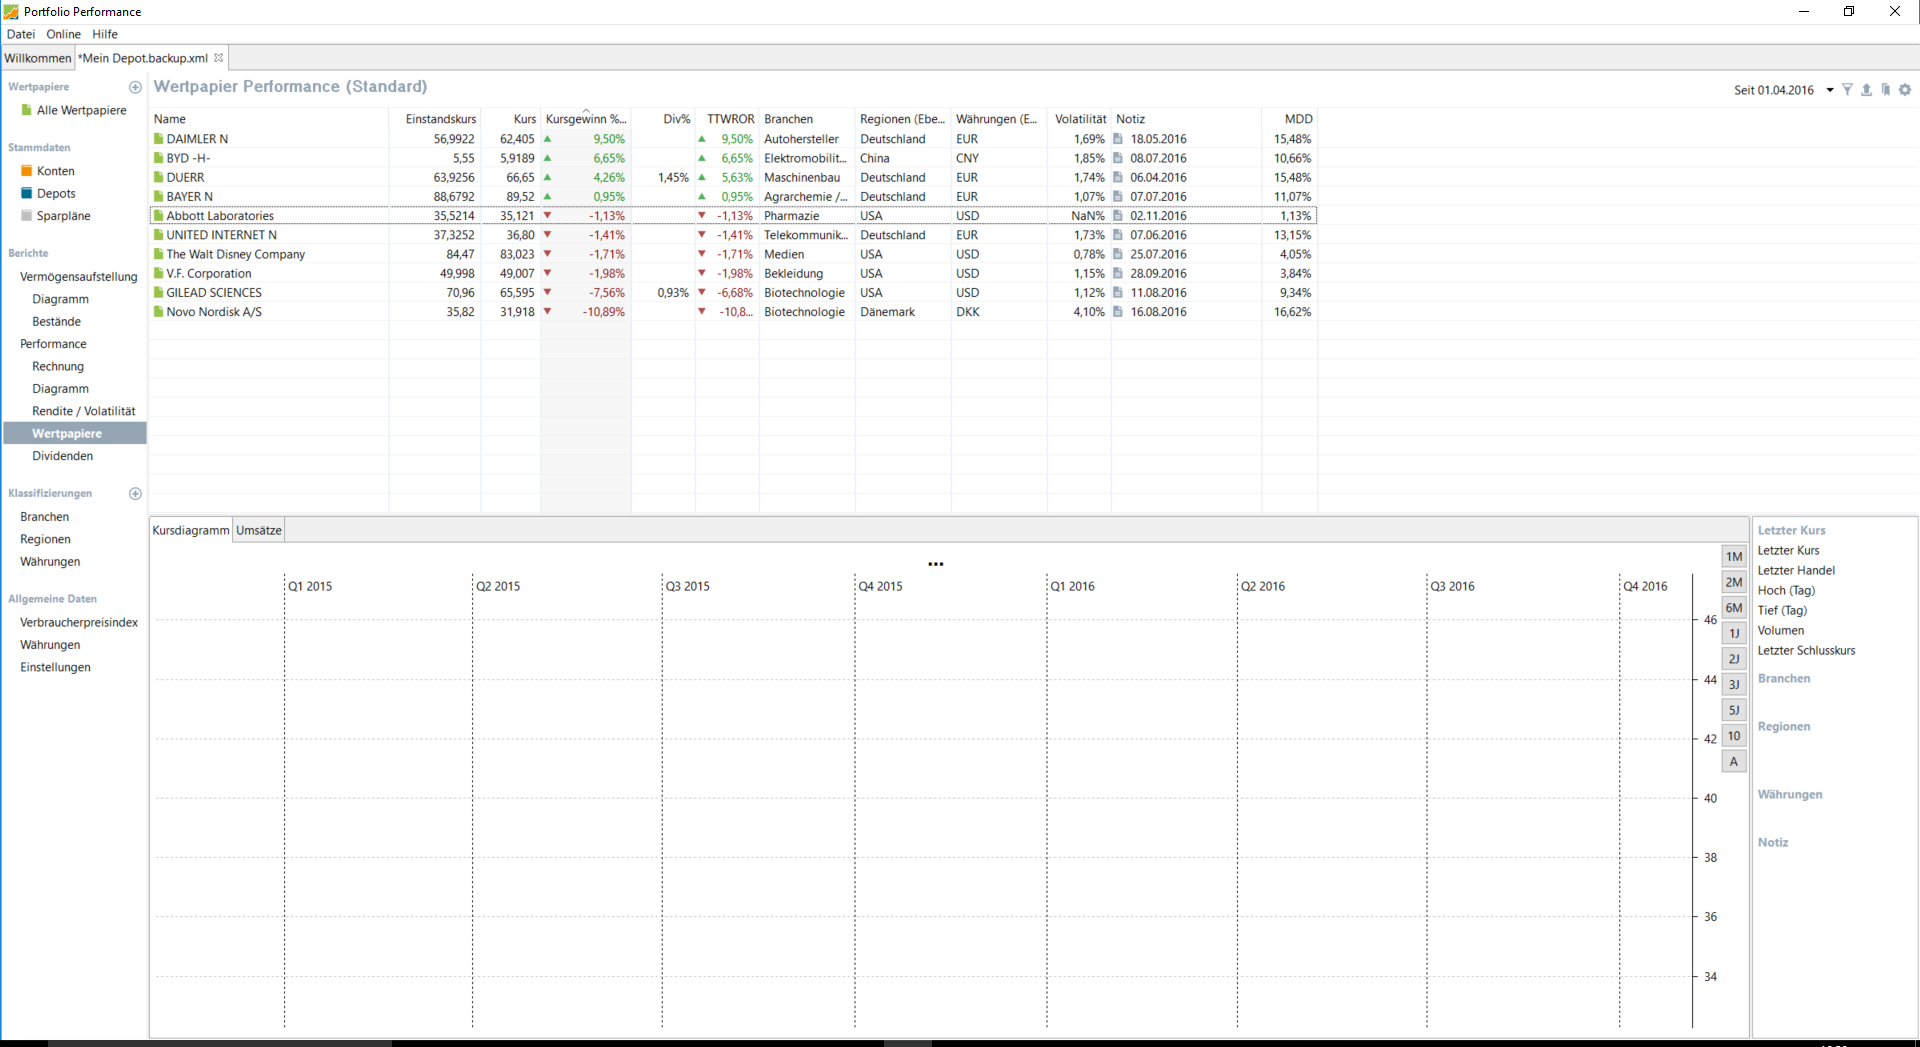Click the Q1 2016 timeline marker
1920x1047 pixels.
1073,586
